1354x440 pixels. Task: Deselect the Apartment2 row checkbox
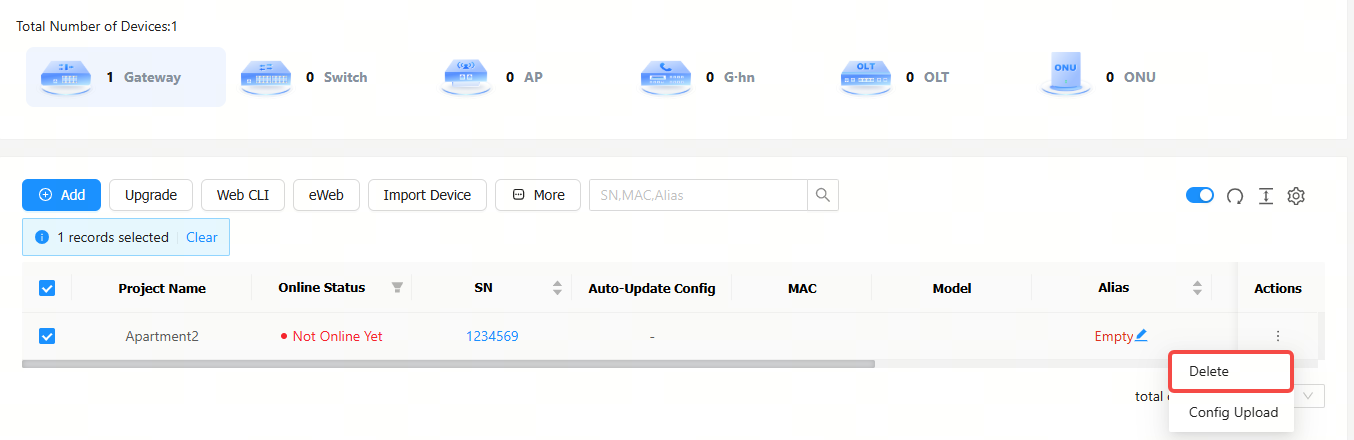[47, 336]
